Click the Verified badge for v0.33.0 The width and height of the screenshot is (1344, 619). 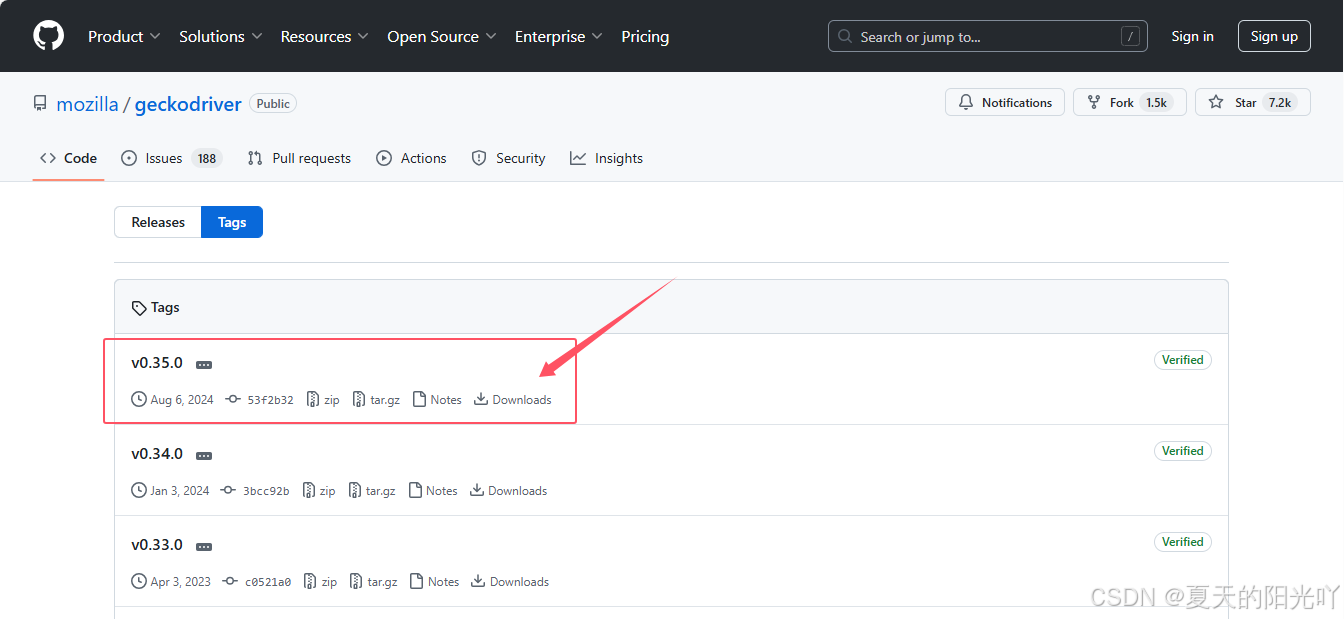coord(1183,542)
